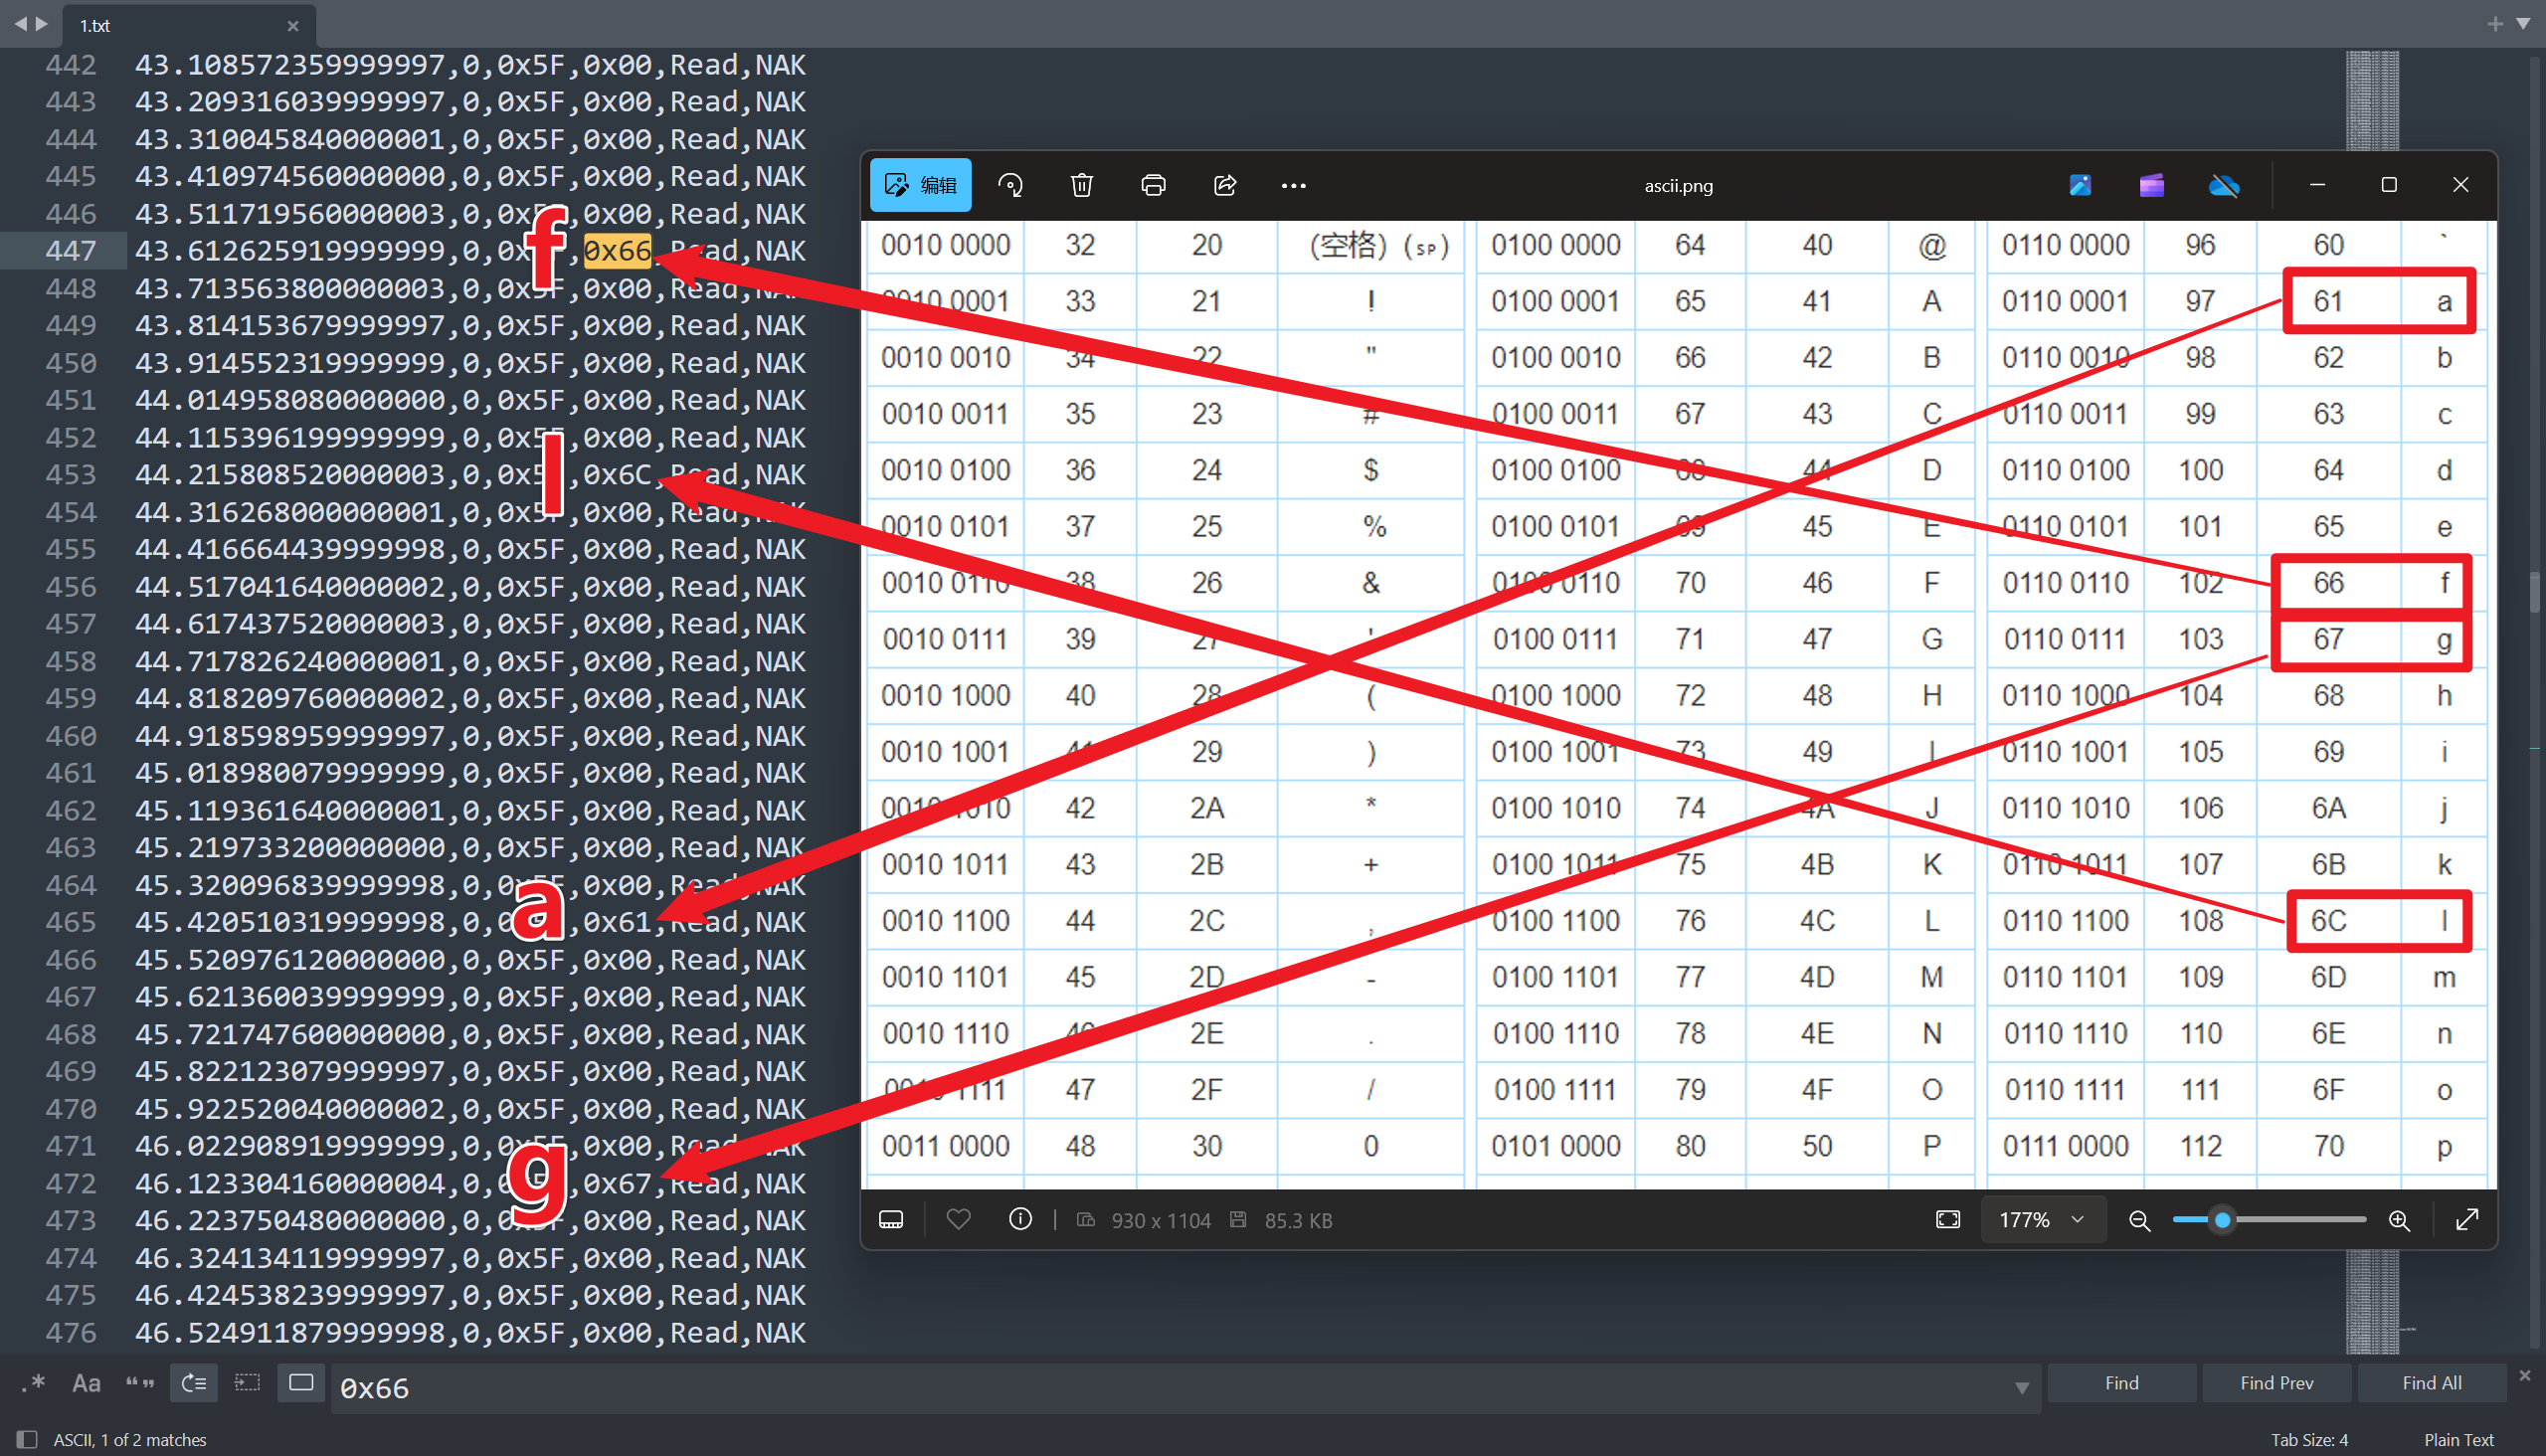Go to previous tab with left arrow
The height and width of the screenshot is (1456, 2546).
coord(19,23)
